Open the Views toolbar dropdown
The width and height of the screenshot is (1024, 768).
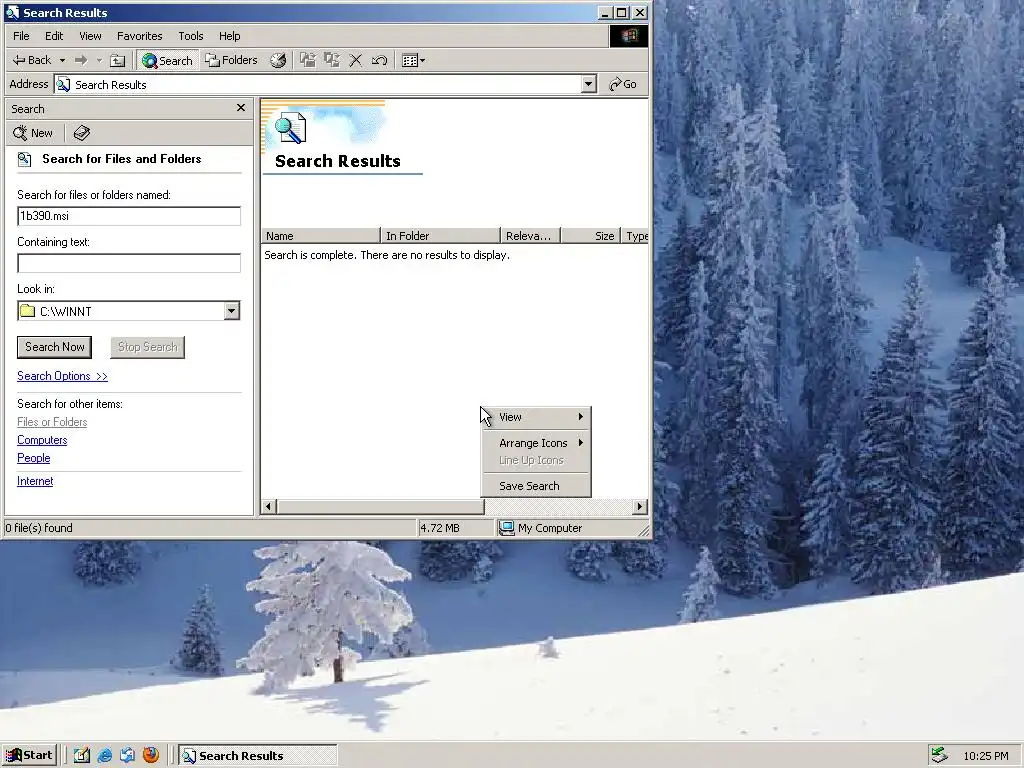(413, 60)
